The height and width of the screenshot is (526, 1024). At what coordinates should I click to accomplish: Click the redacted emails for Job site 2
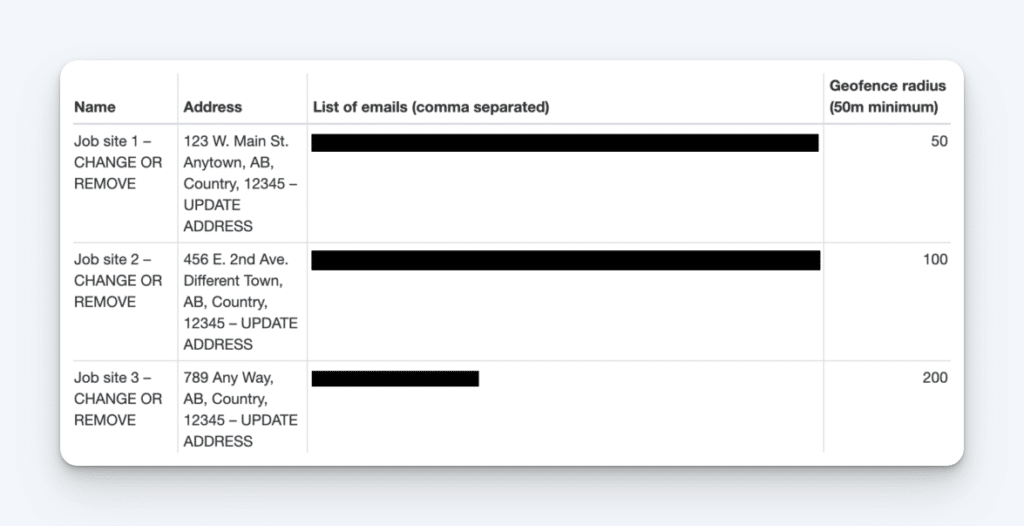click(566, 260)
